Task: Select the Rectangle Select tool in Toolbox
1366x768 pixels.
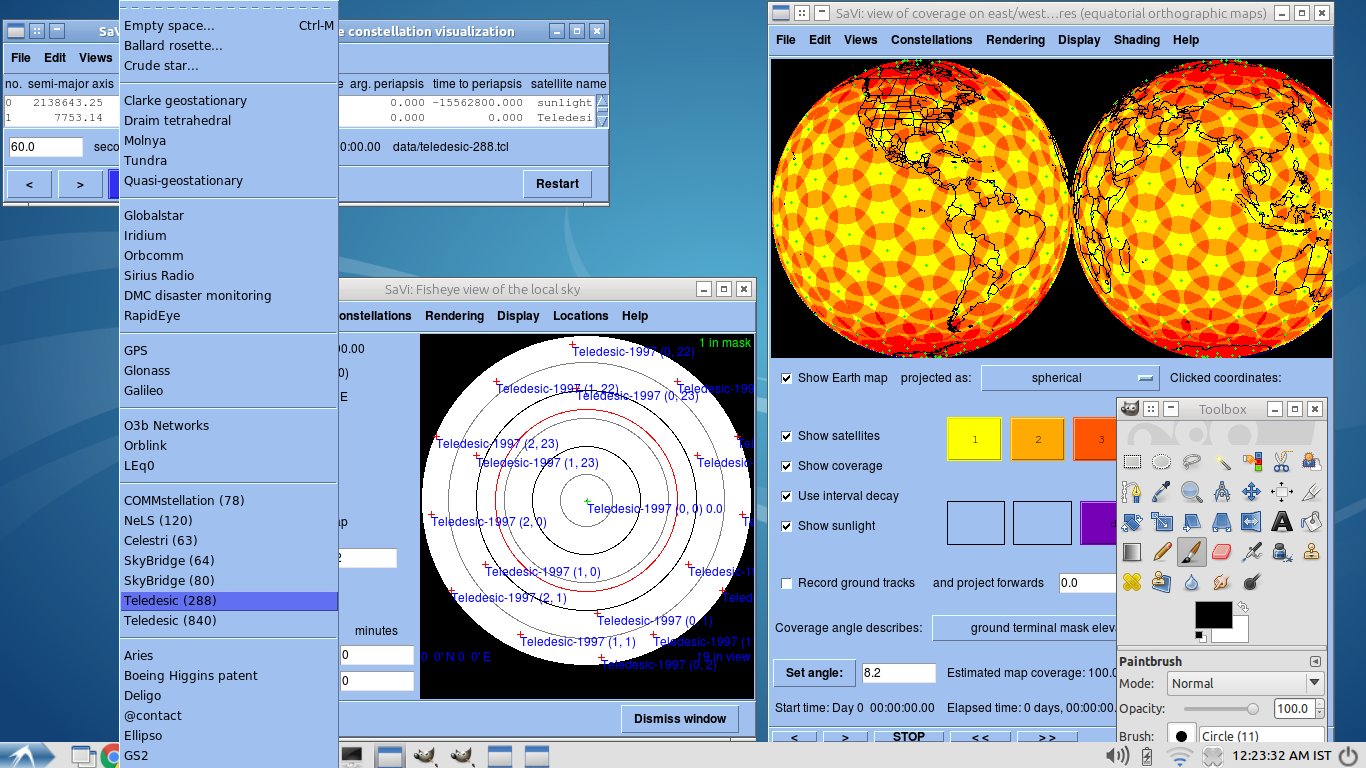Action: pyautogui.click(x=1132, y=462)
